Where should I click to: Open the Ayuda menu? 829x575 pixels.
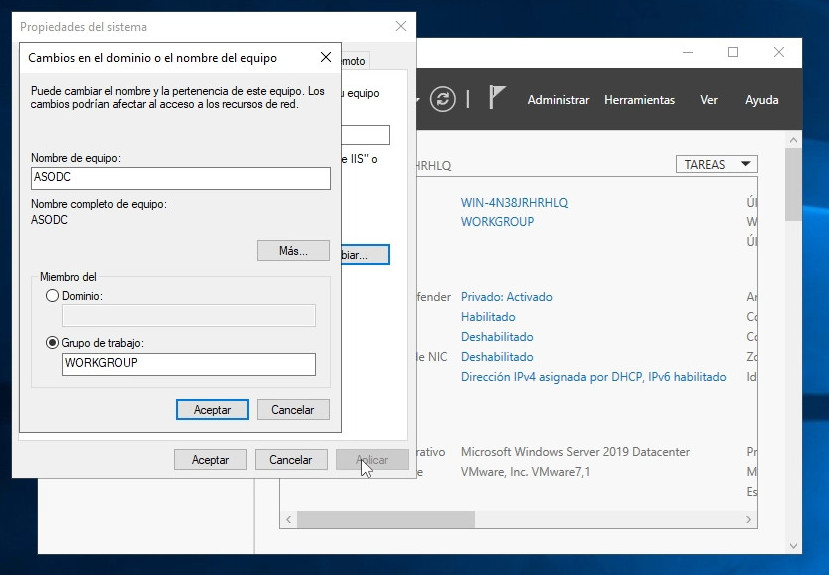[761, 100]
